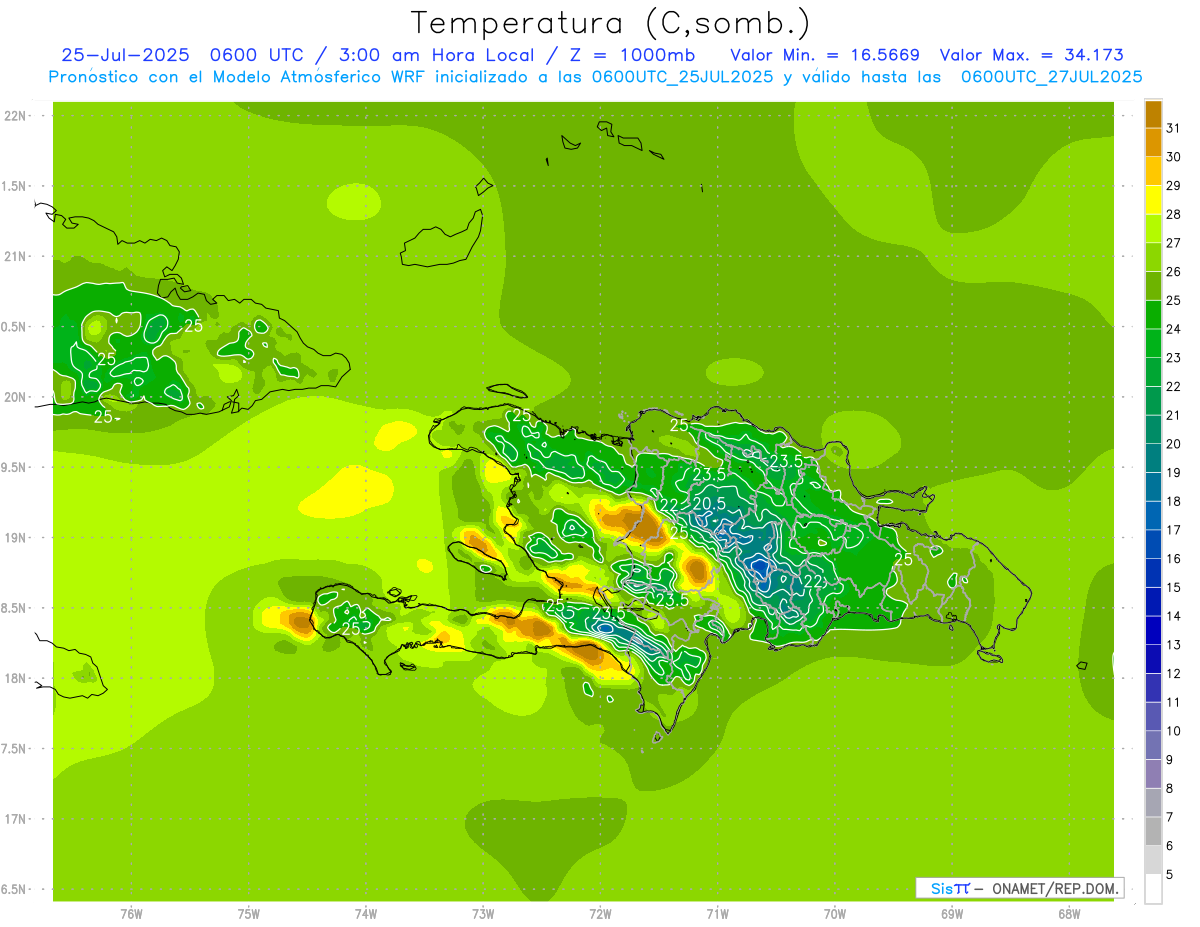1200x927 pixels.
Task: Select the legend swatch between 26 and 27
Action: (x=1153, y=257)
